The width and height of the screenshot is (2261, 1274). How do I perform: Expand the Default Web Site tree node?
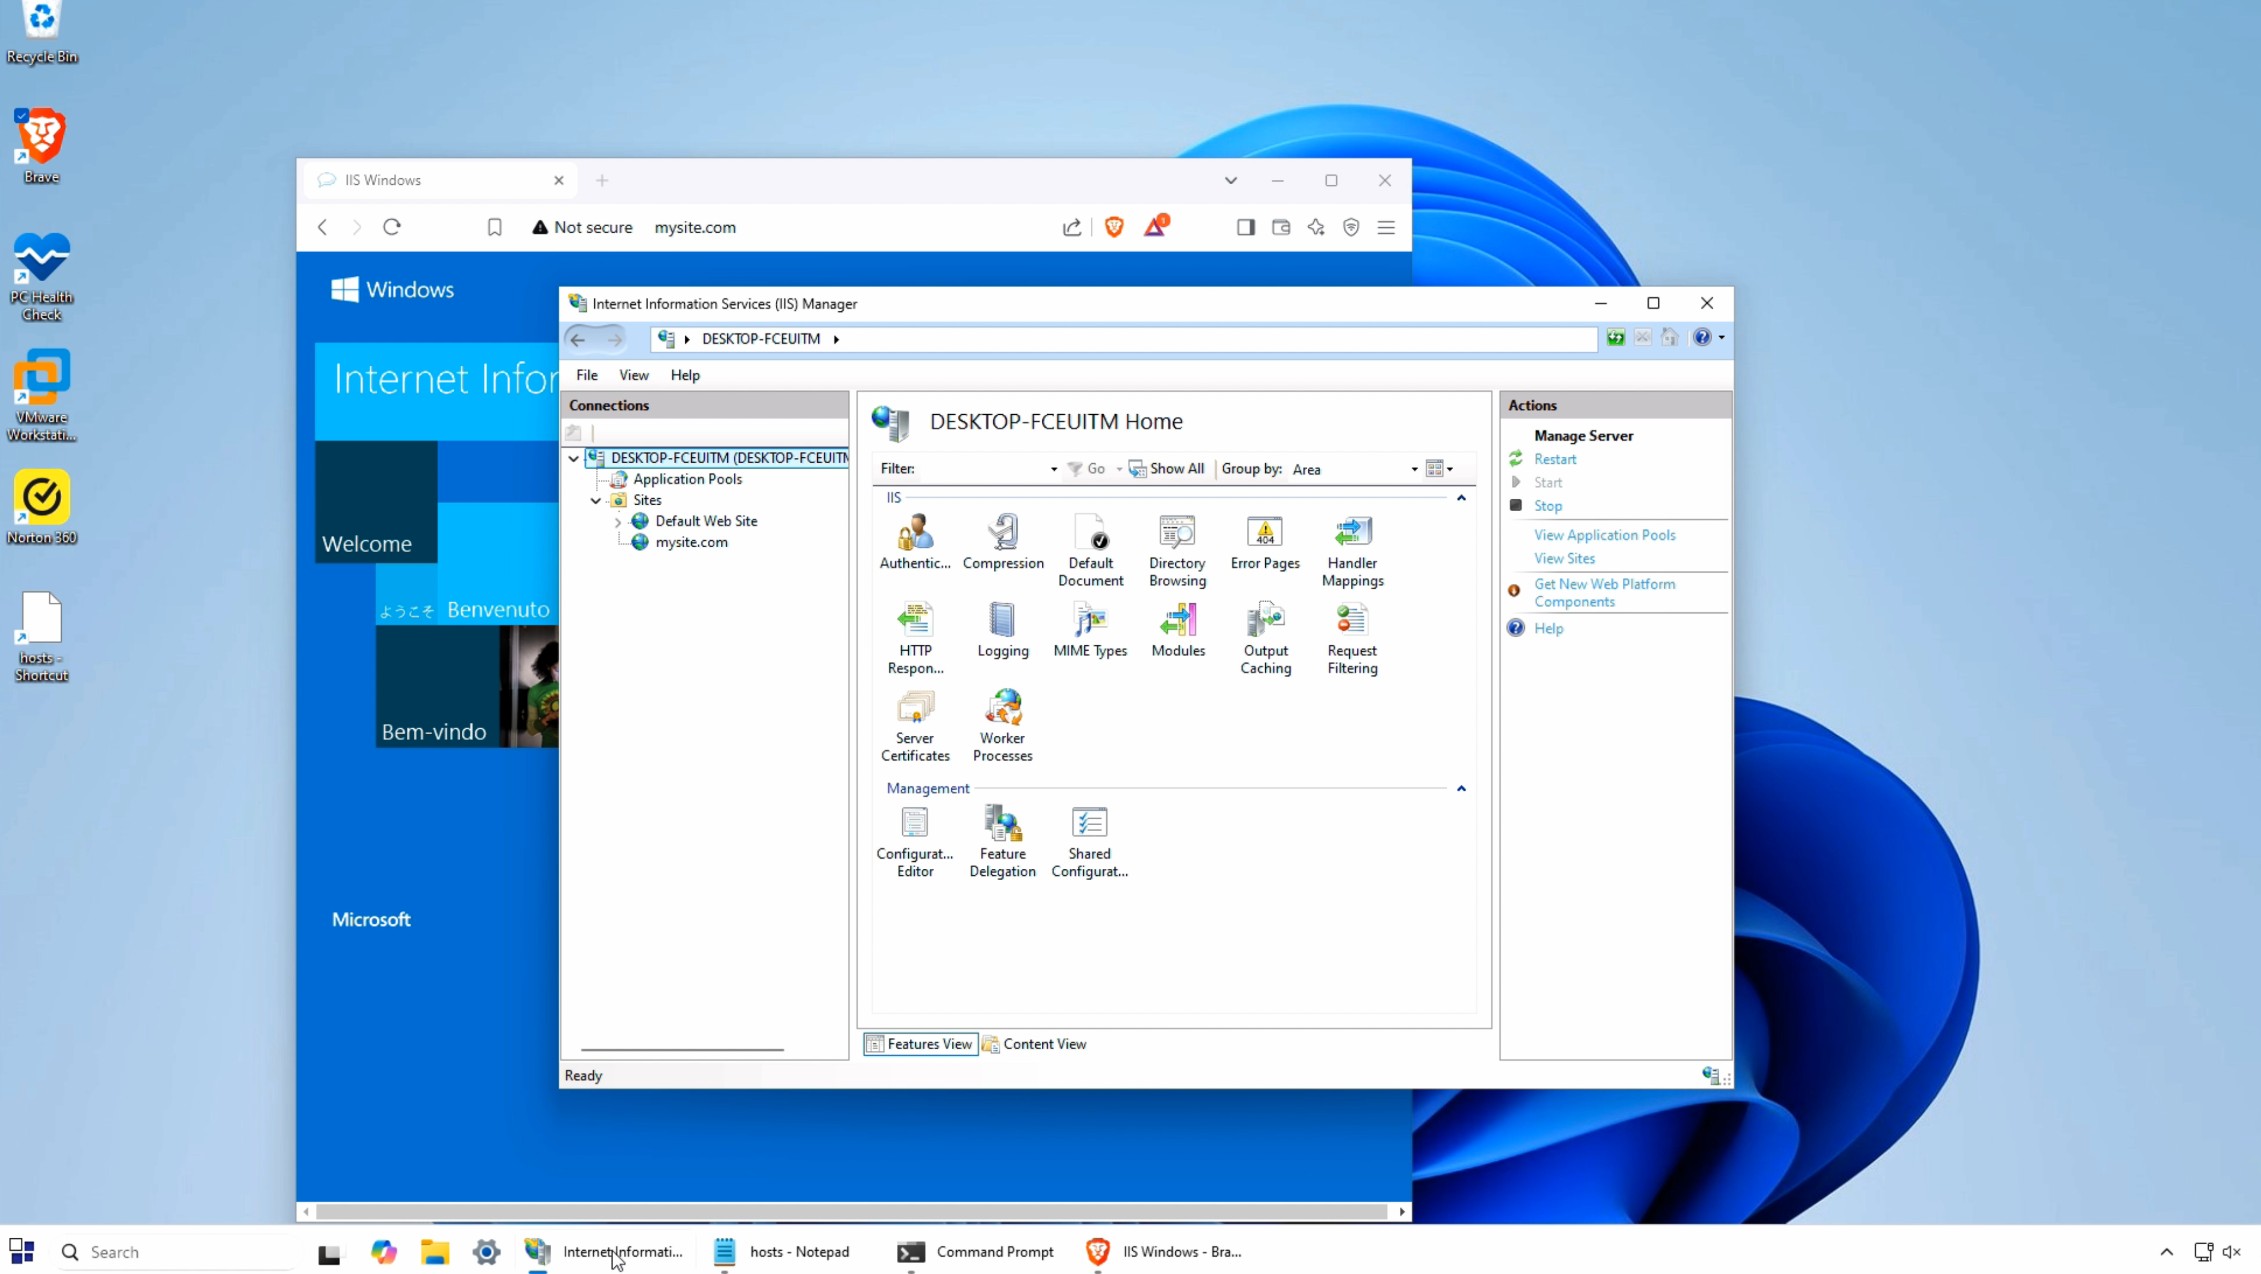[x=618, y=521]
